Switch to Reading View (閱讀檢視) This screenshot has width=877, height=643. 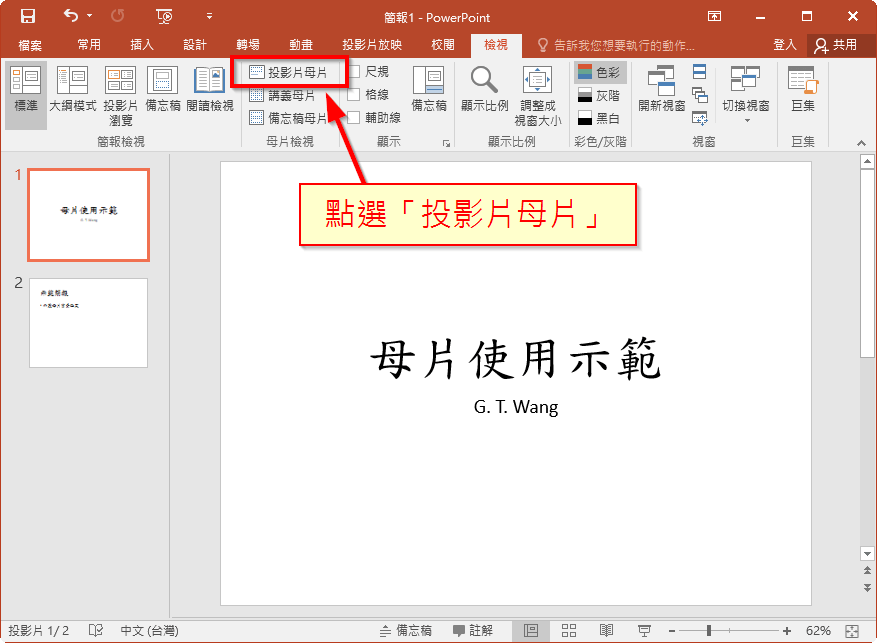point(209,88)
